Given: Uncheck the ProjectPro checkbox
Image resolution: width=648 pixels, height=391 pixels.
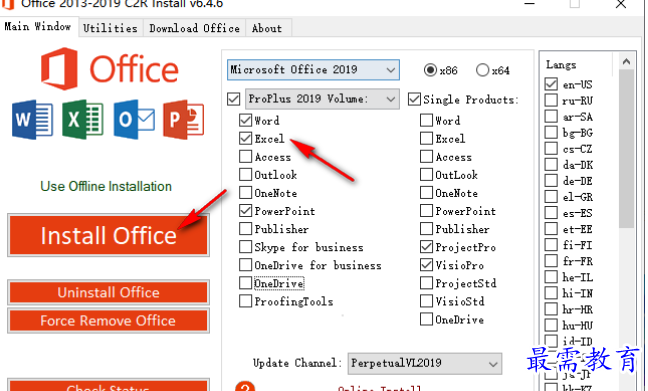Looking at the screenshot, I should click(x=426, y=247).
